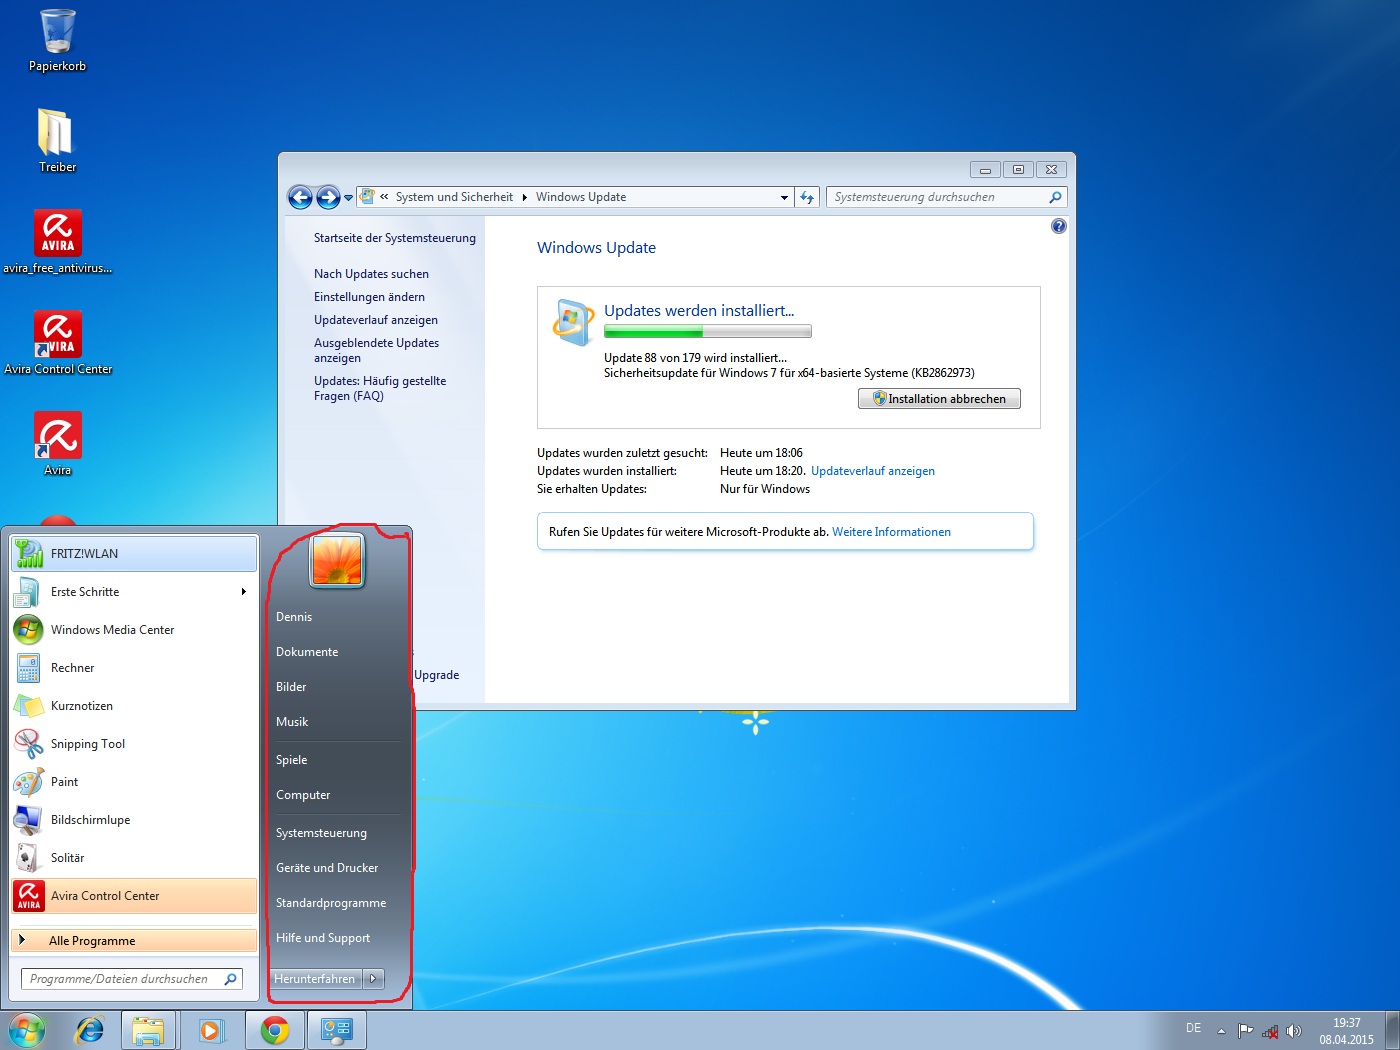Click the Windows Start orb
1400x1050 pixels.
click(27, 1030)
